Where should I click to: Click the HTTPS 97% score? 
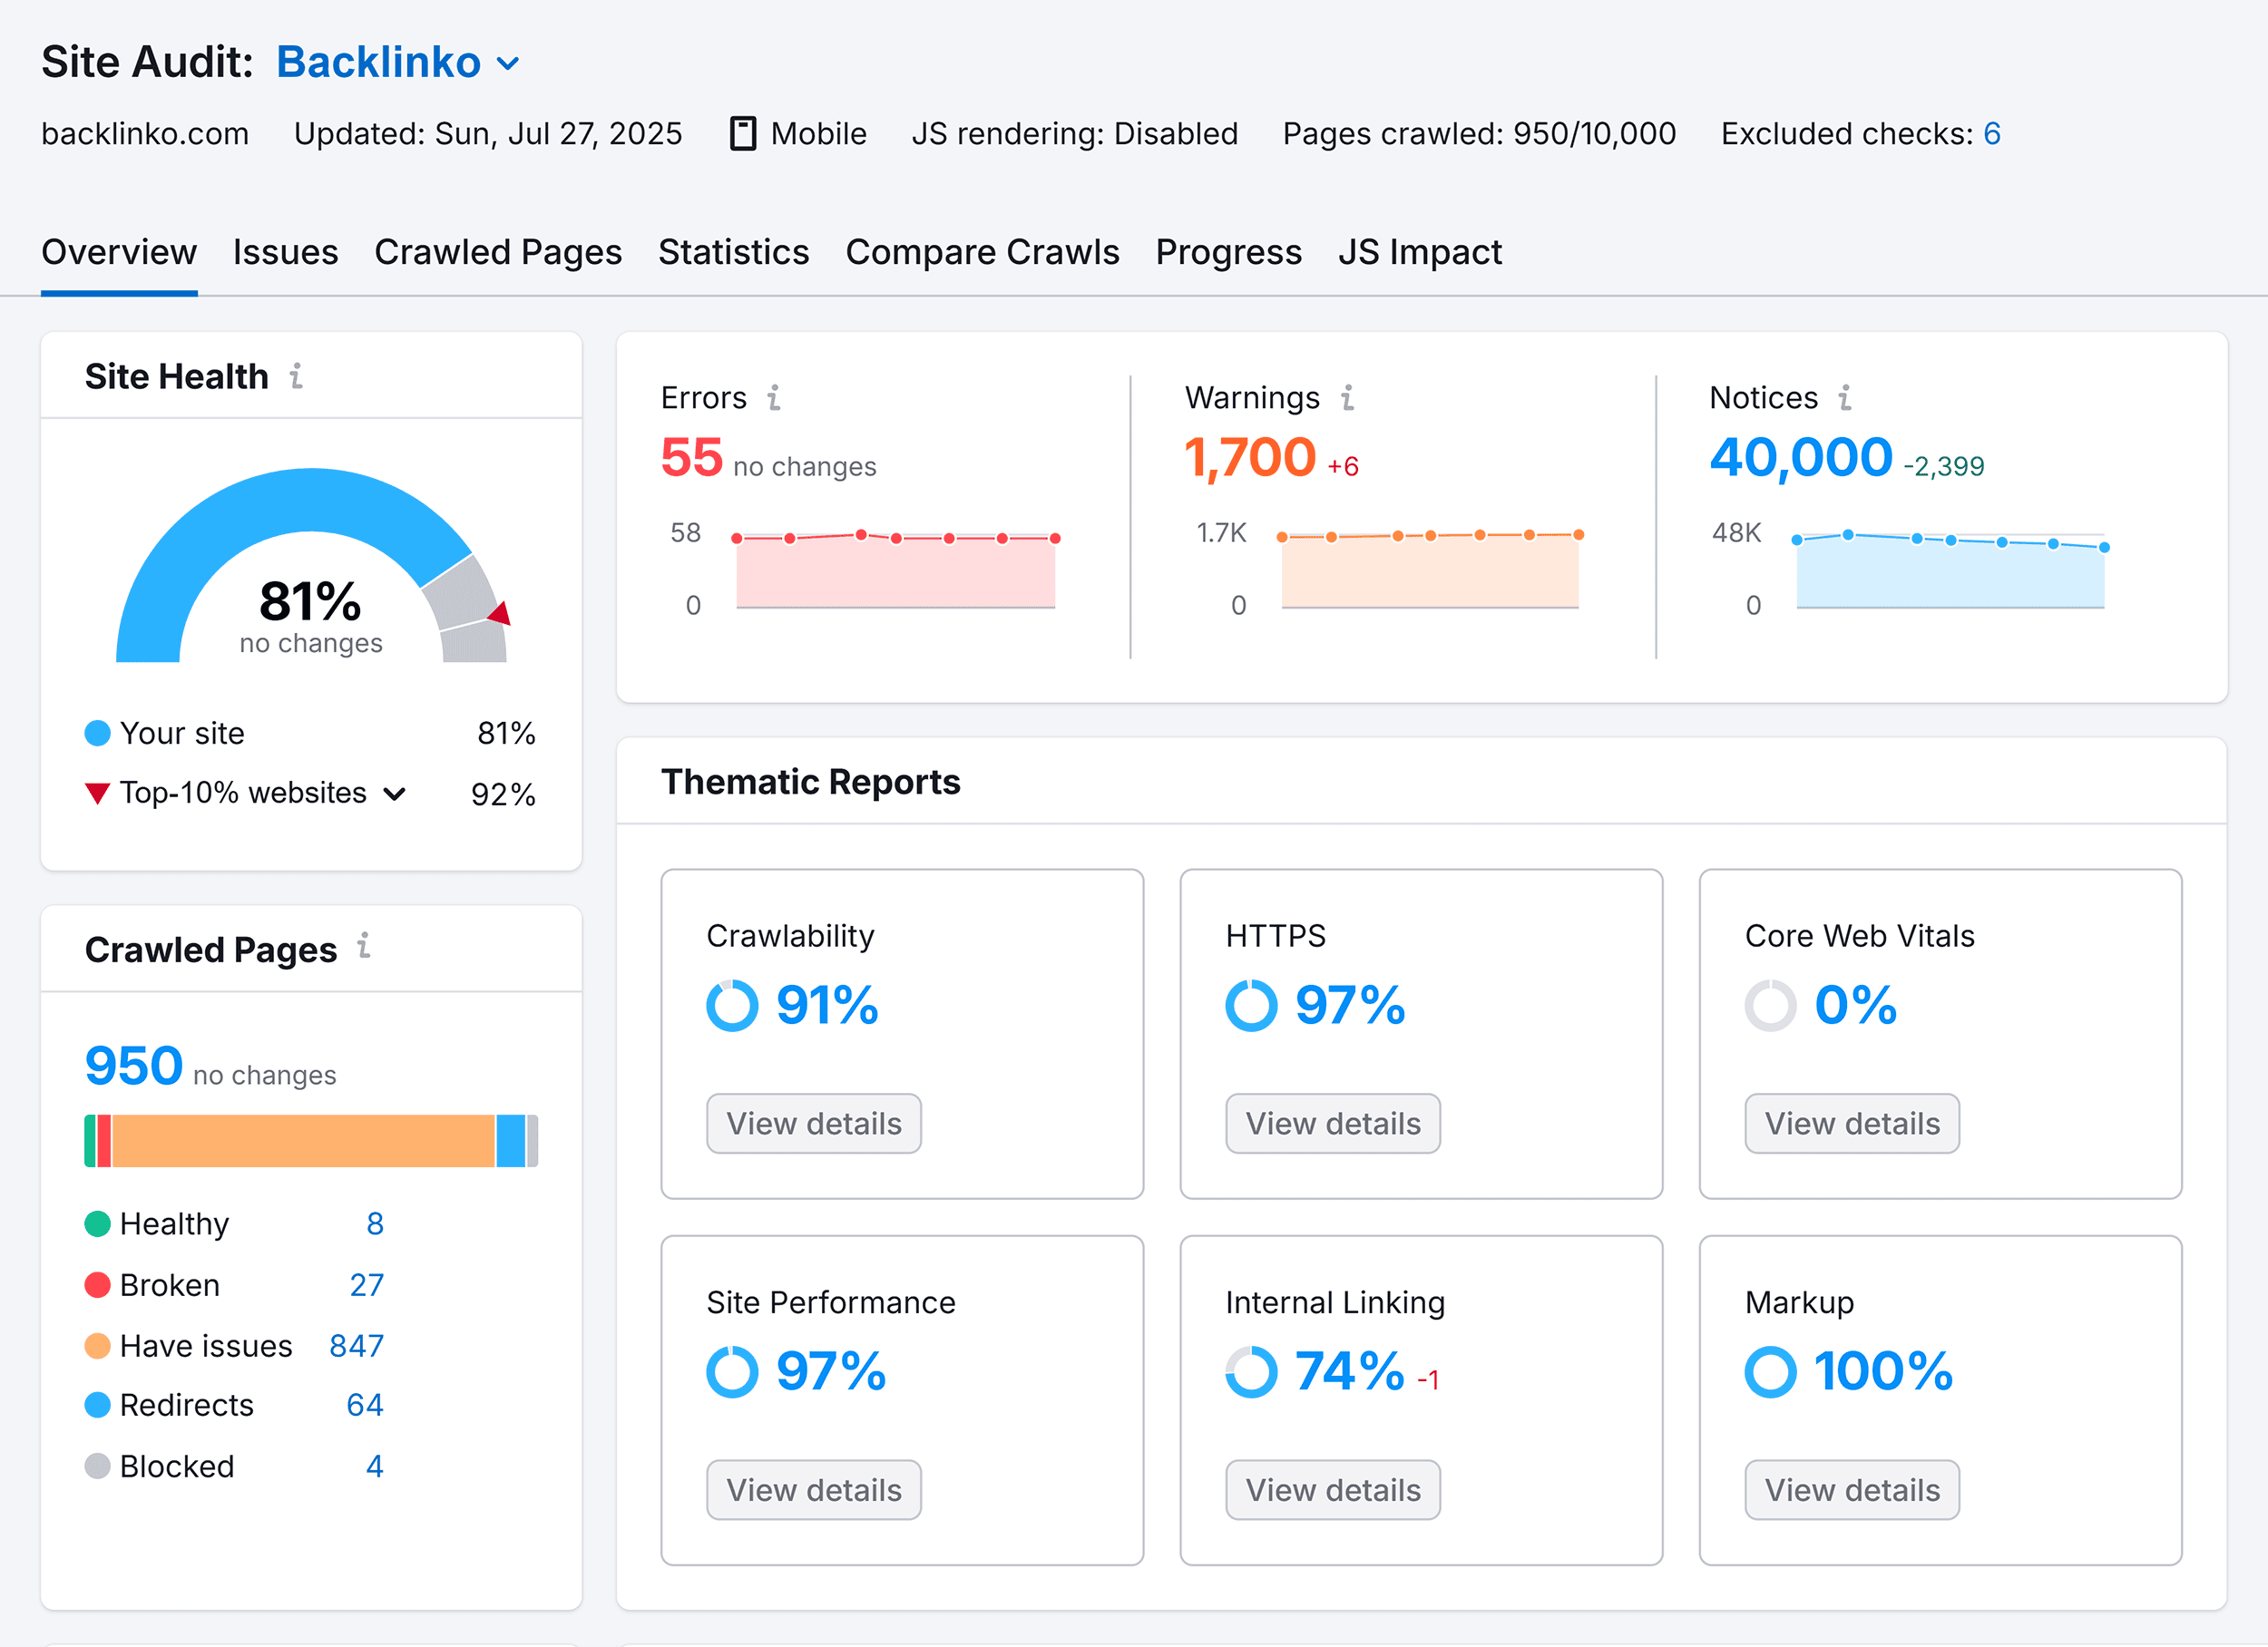(1350, 1005)
